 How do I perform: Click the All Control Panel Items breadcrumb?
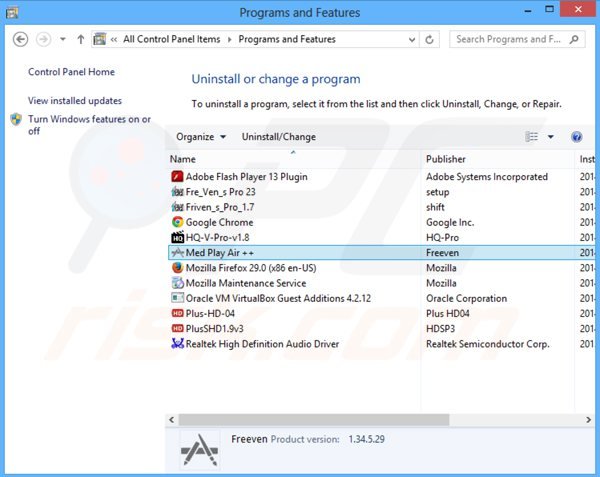pyautogui.click(x=171, y=39)
